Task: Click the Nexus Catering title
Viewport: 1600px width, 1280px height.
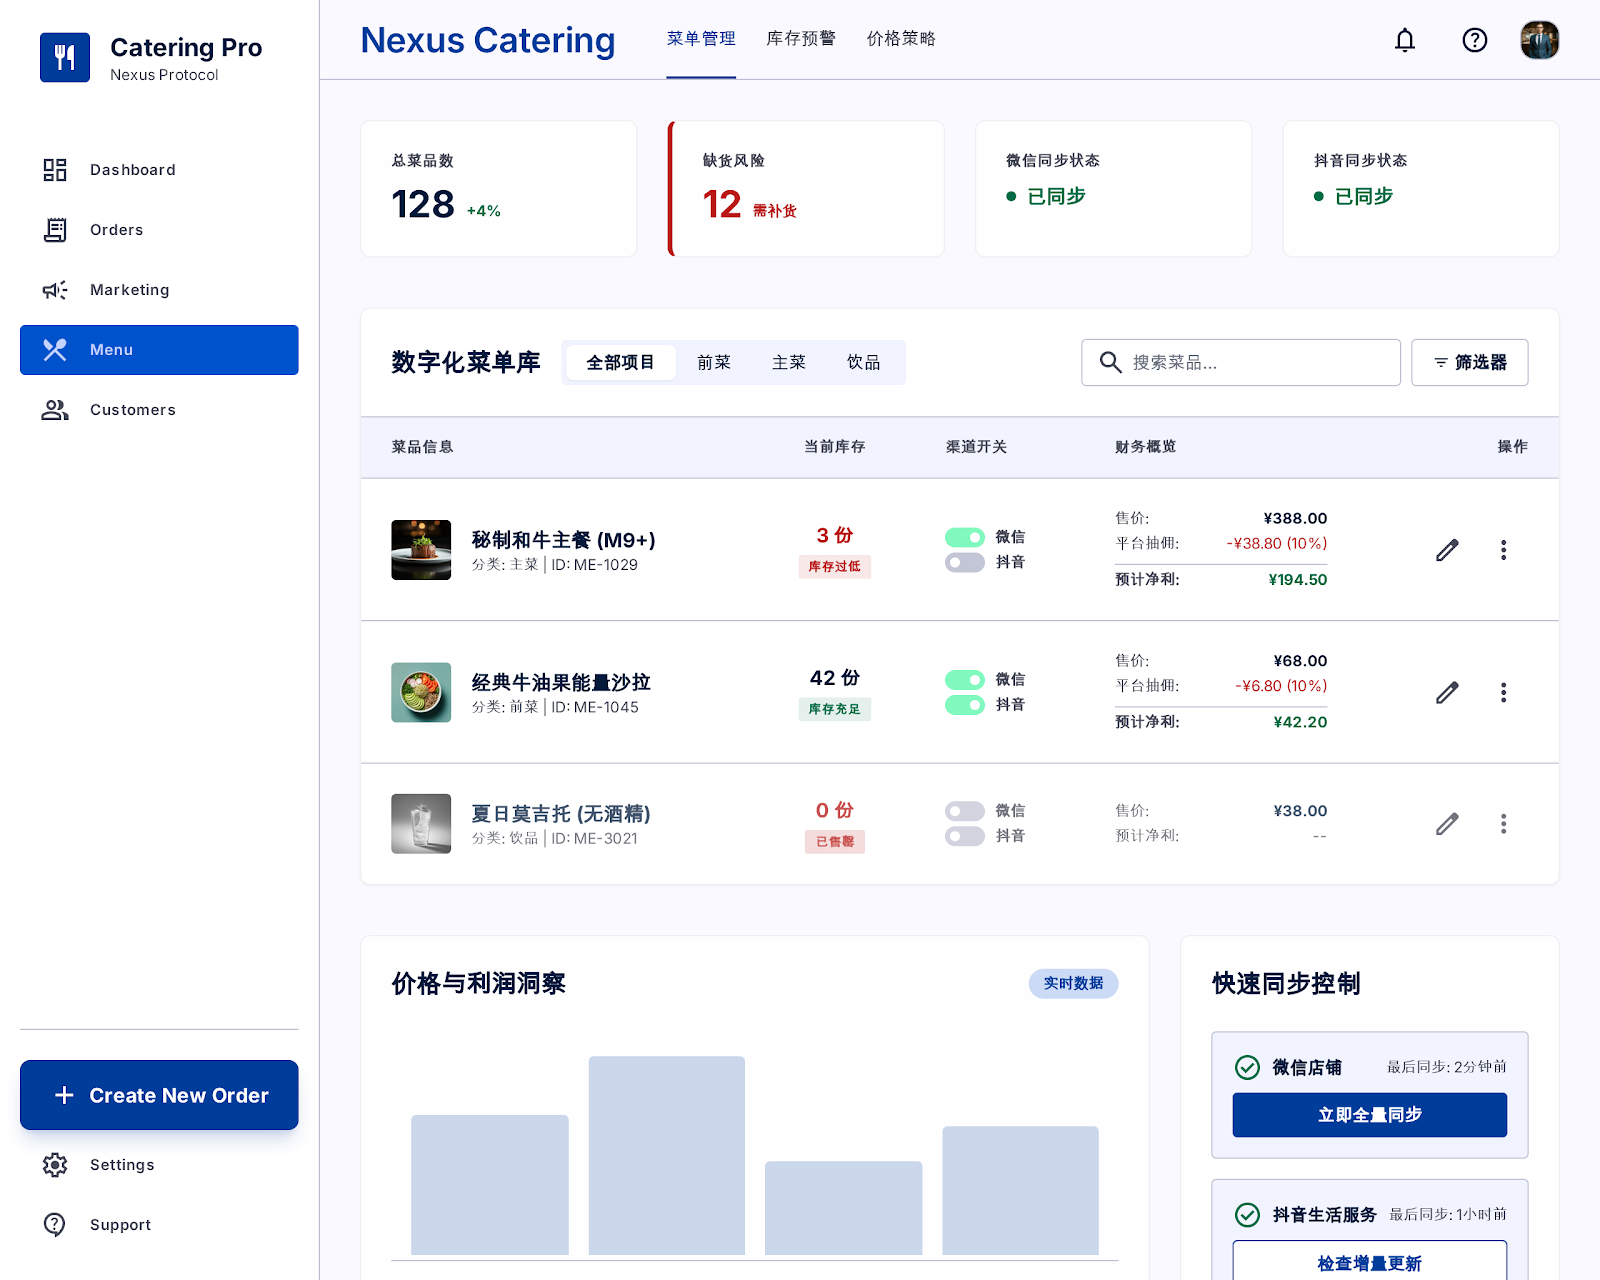Action: click(488, 40)
